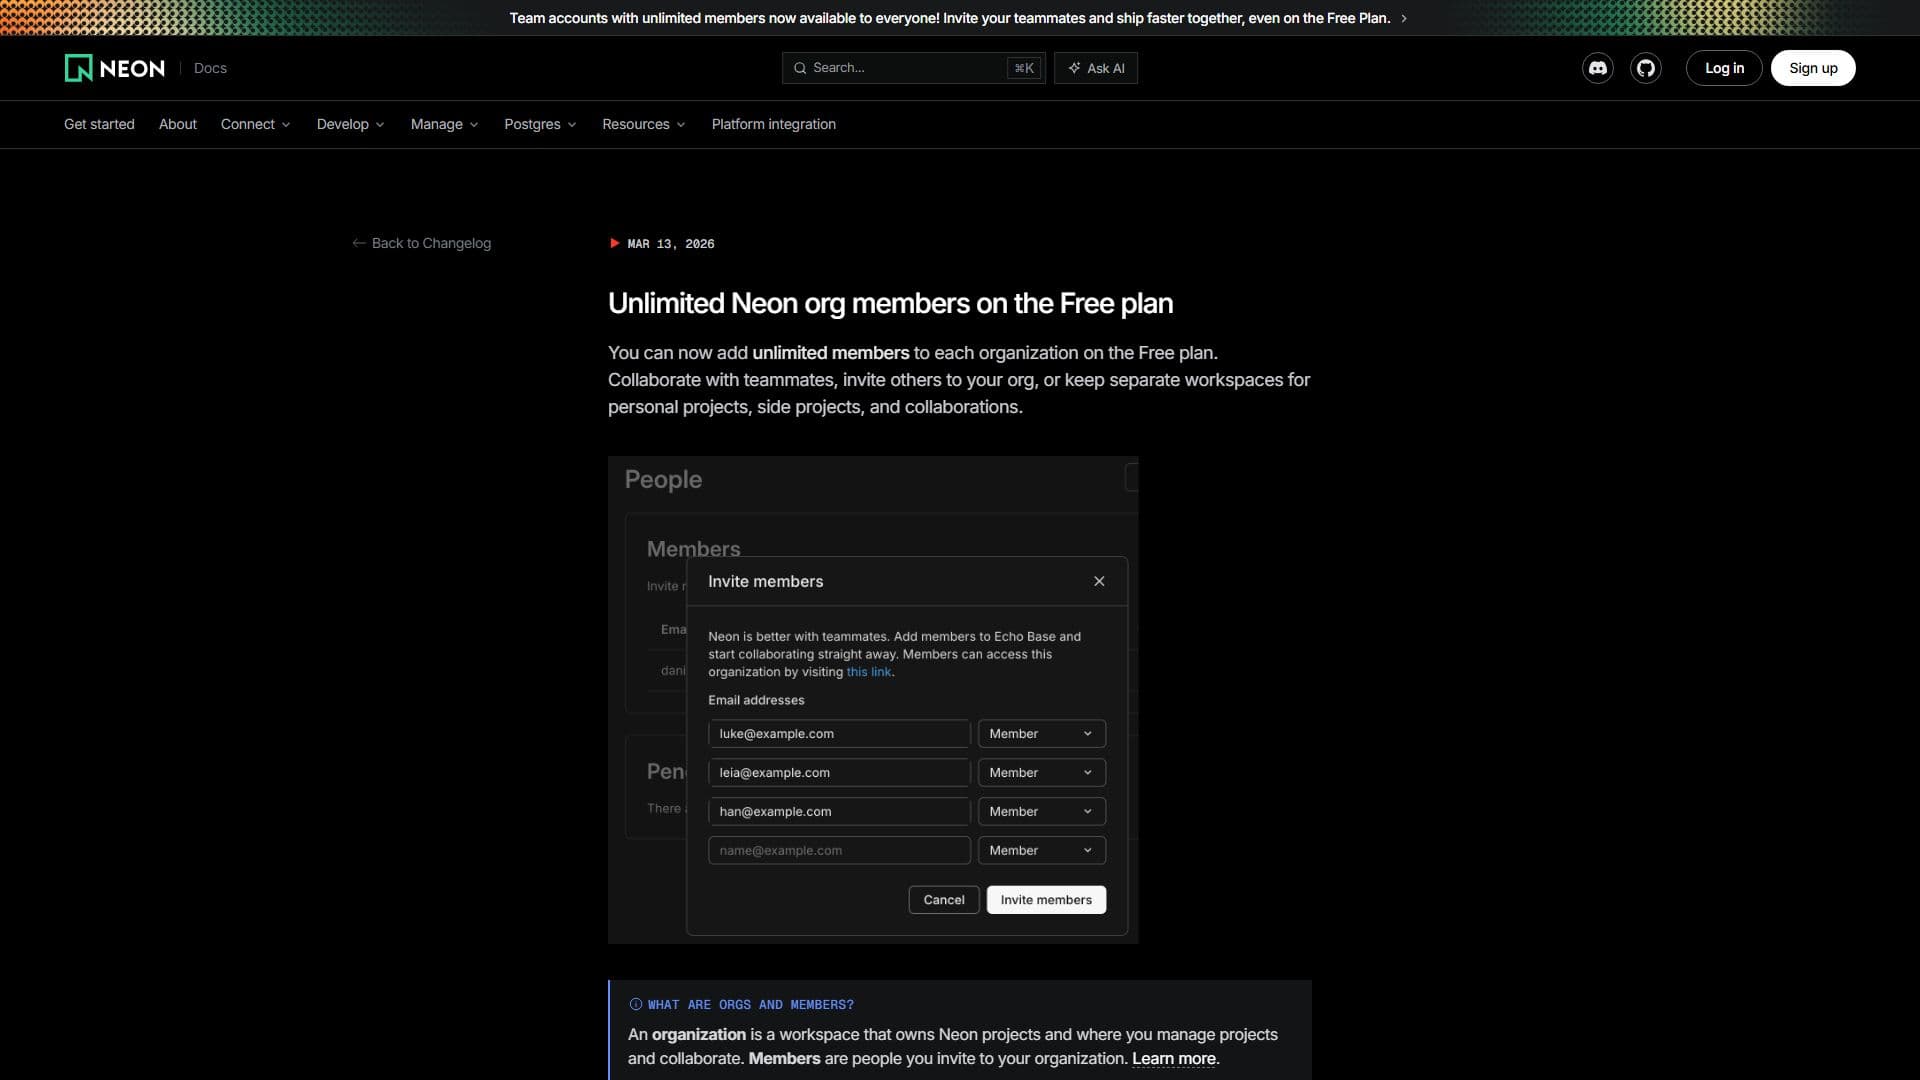Open role dropdown for leia@example.com
Viewport: 1920px width, 1080px height.
(1042, 772)
